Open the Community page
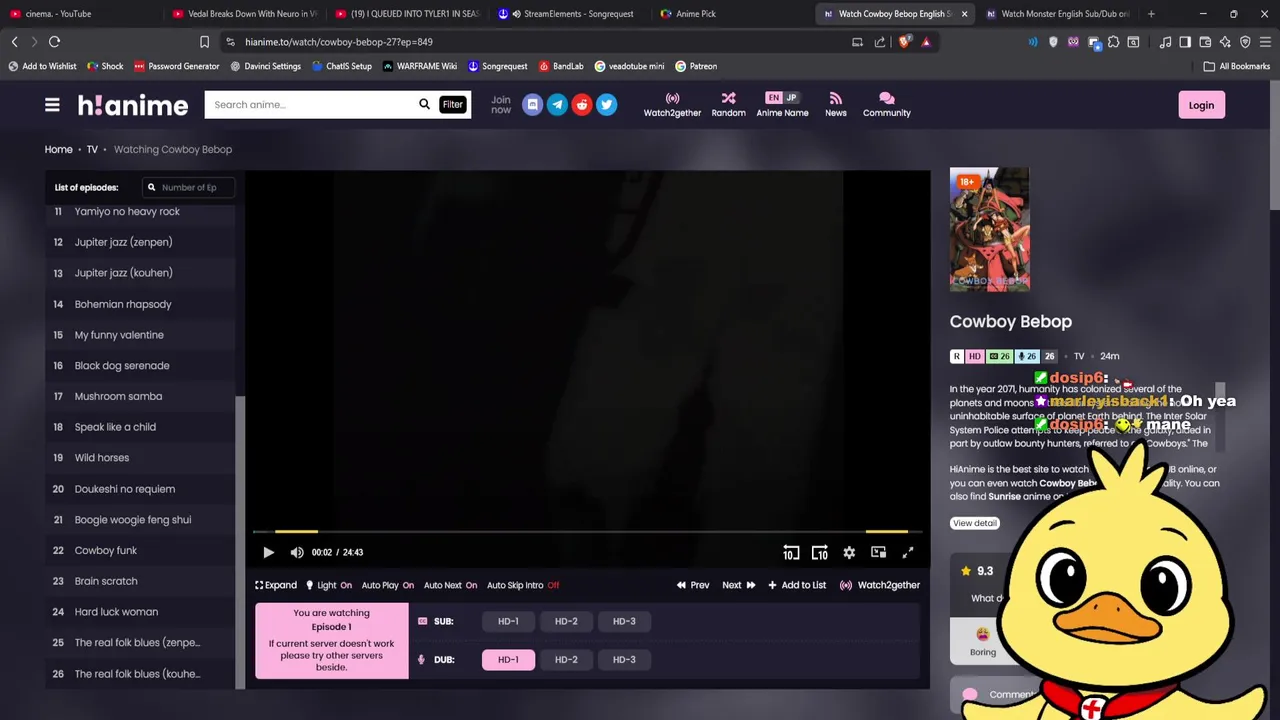 click(886, 105)
